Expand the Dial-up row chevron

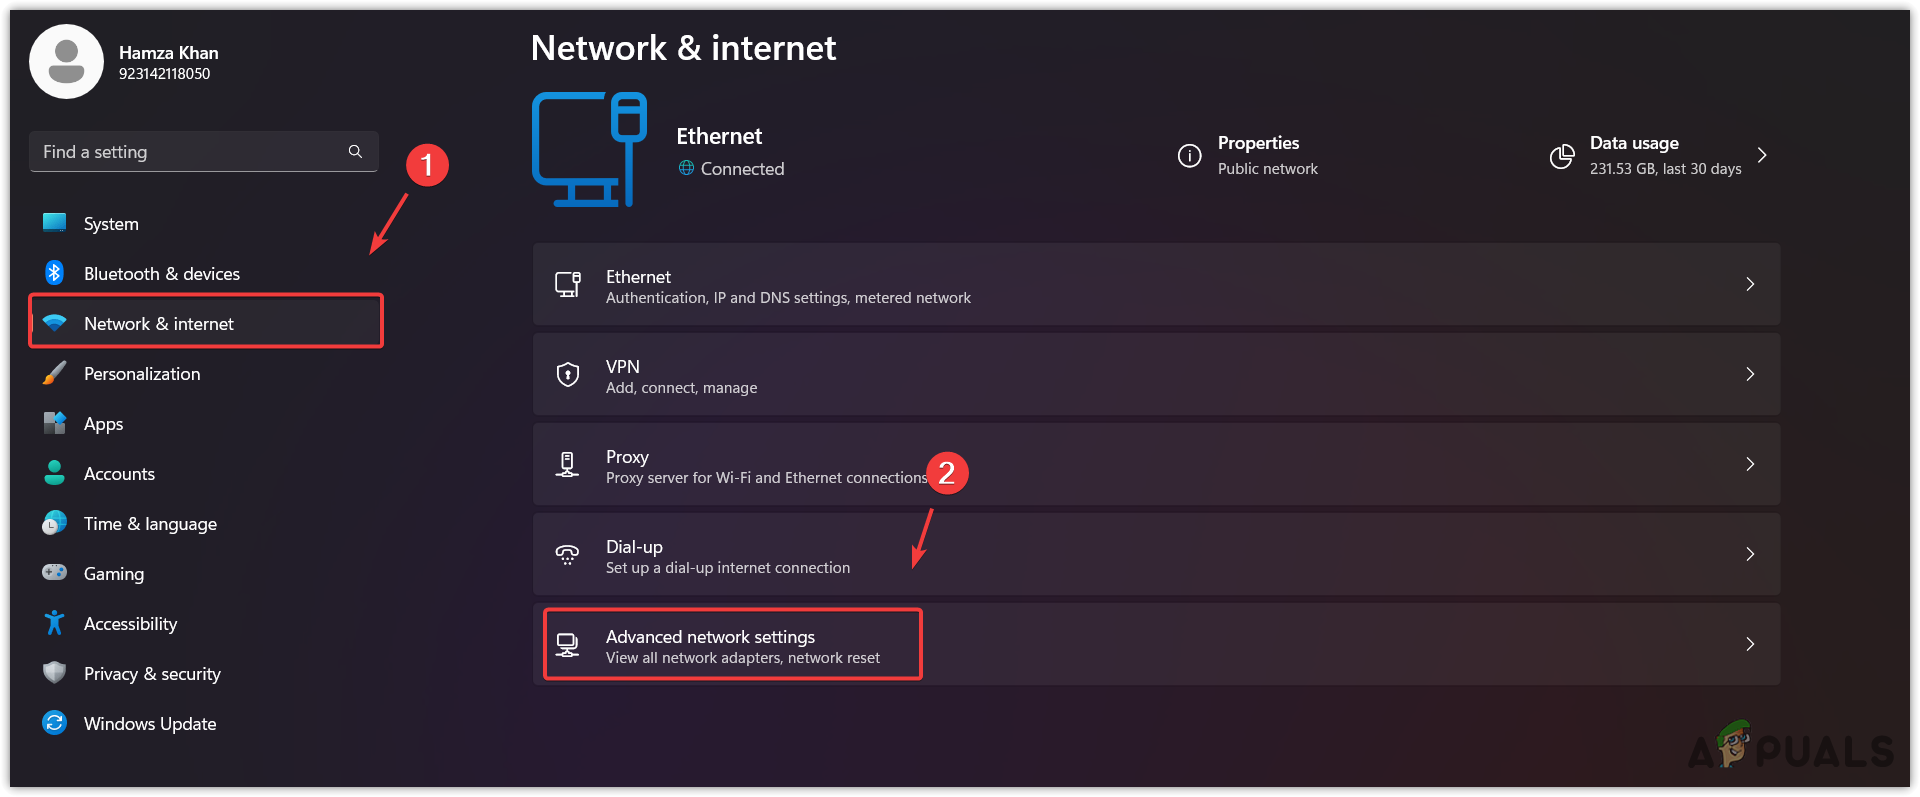point(1750,553)
